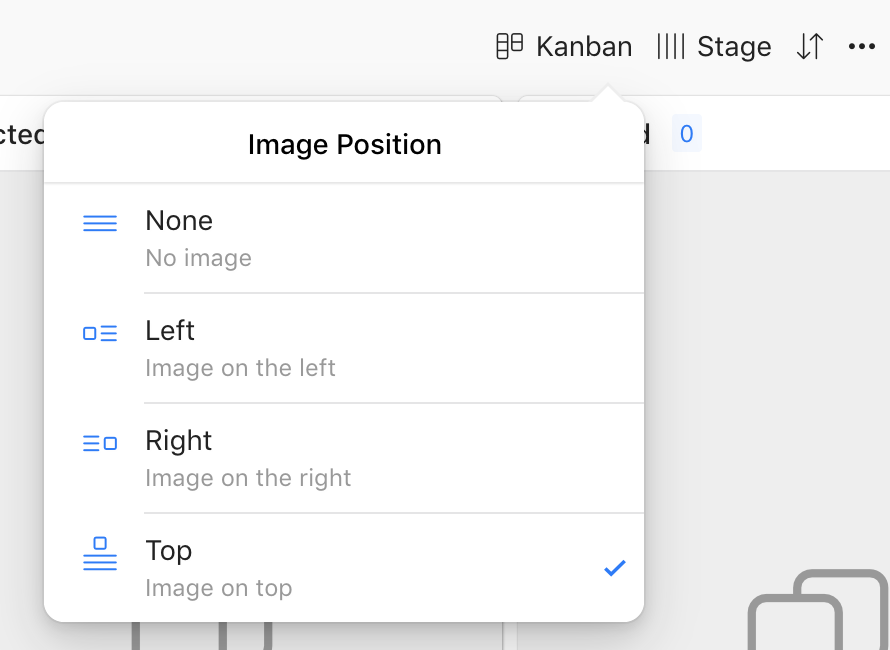Choose the 'Image on the left' entry
890x650 pixels.
(x=240, y=368)
